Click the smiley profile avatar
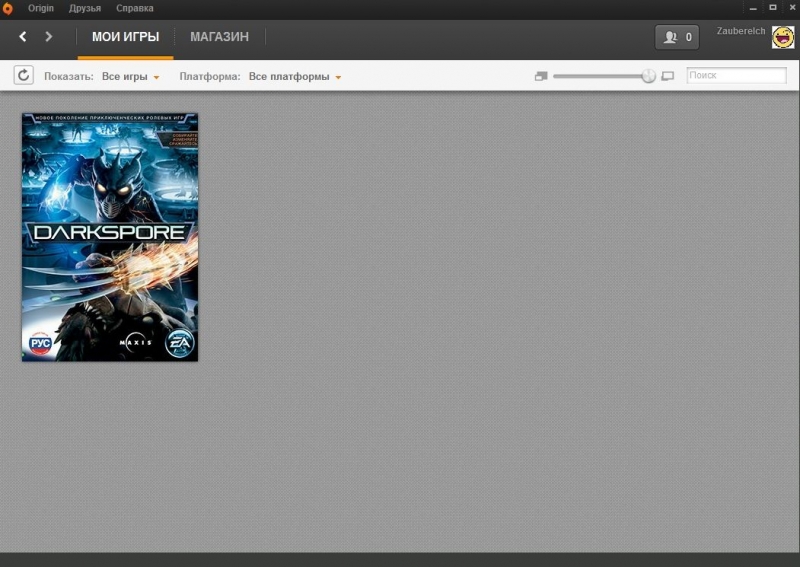The image size is (800, 567). pyautogui.click(x=783, y=37)
